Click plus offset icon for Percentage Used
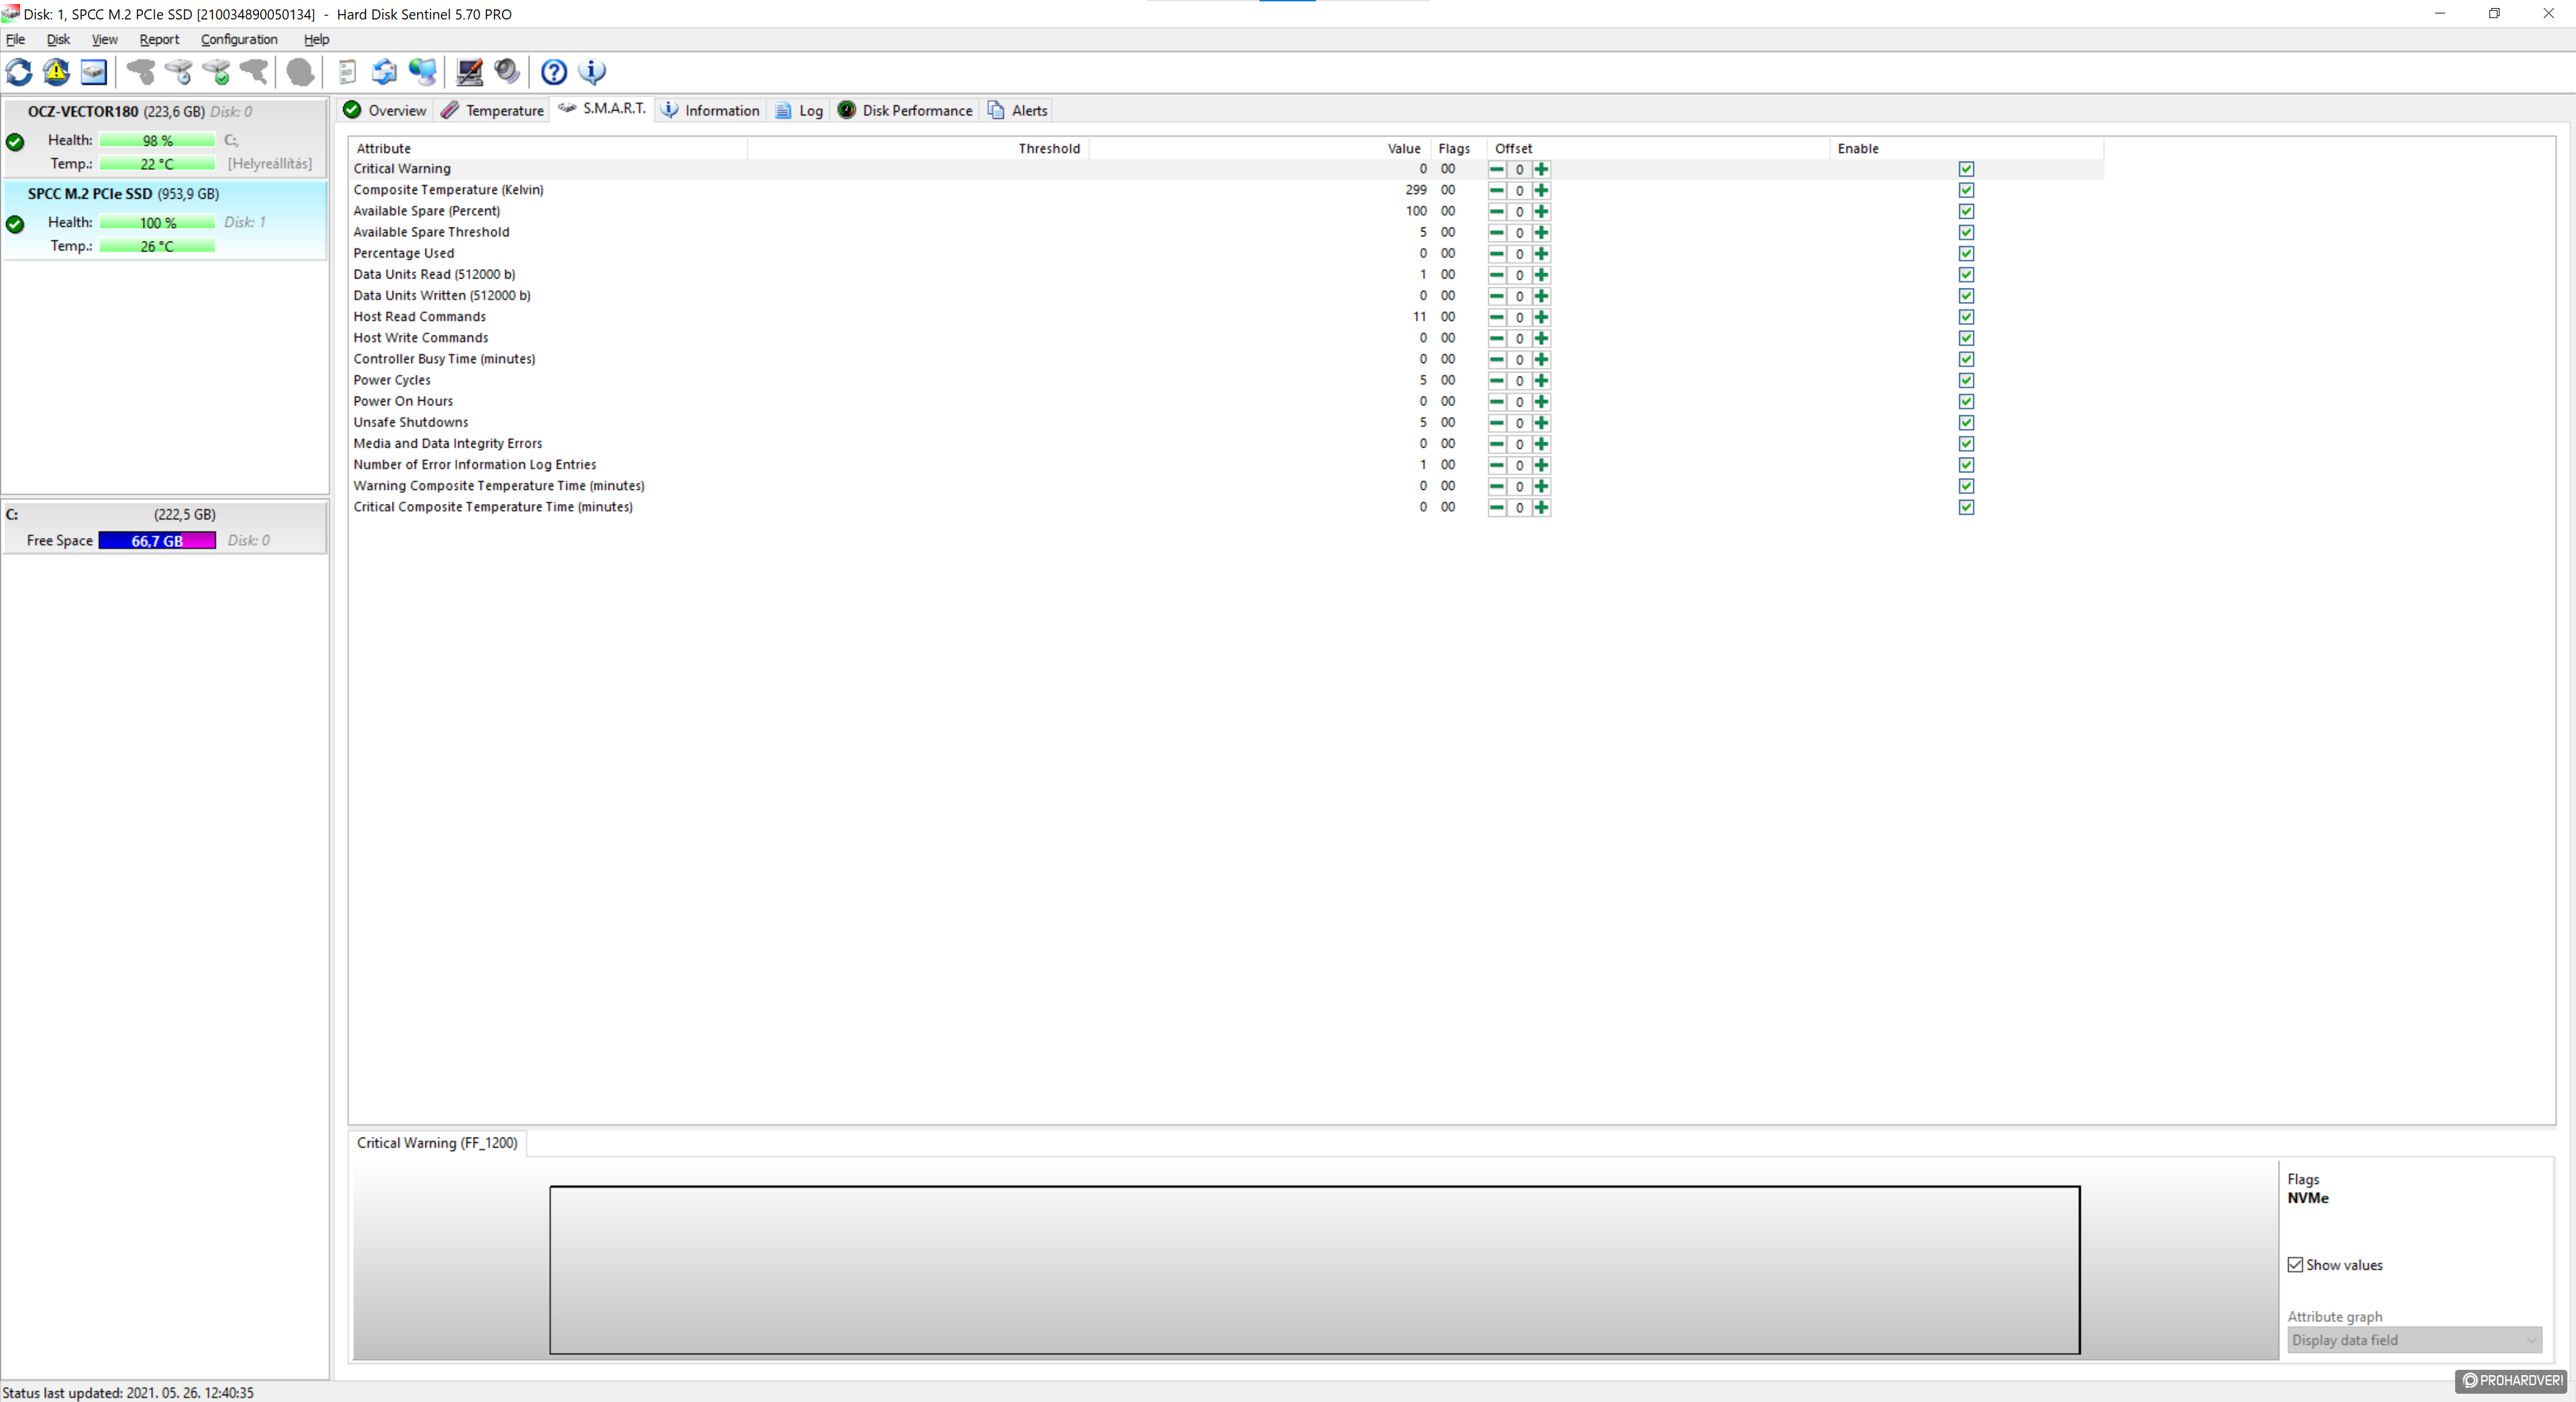 tap(1541, 254)
